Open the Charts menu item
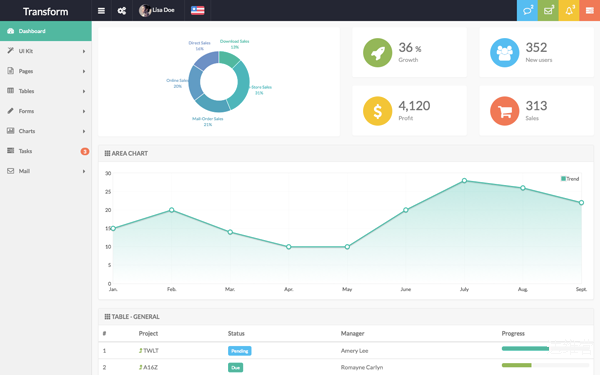This screenshot has height=375, width=600. (46, 131)
